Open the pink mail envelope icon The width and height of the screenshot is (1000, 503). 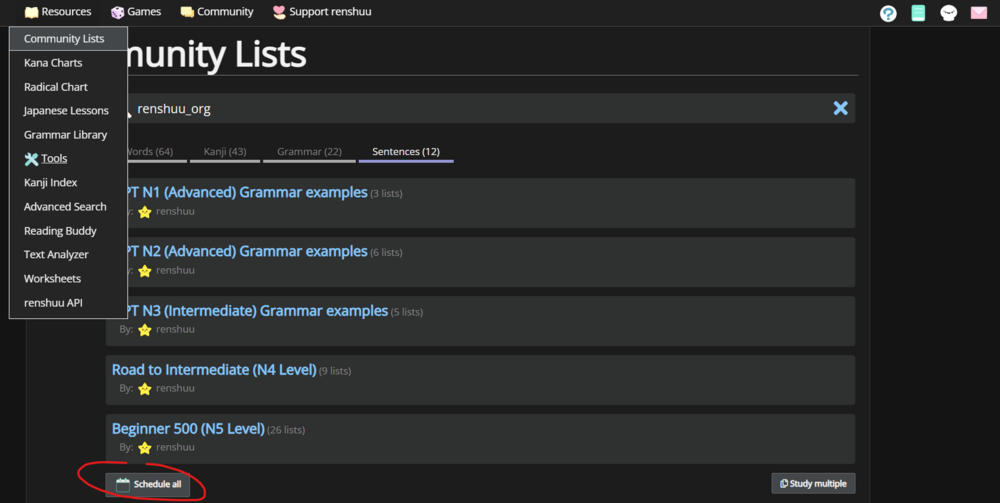click(x=978, y=13)
